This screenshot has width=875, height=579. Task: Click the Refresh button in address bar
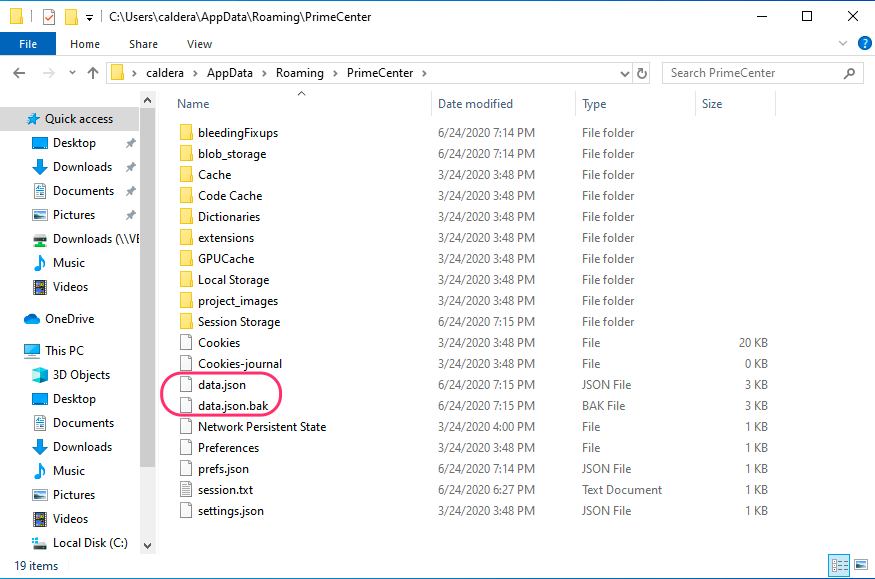point(642,73)
